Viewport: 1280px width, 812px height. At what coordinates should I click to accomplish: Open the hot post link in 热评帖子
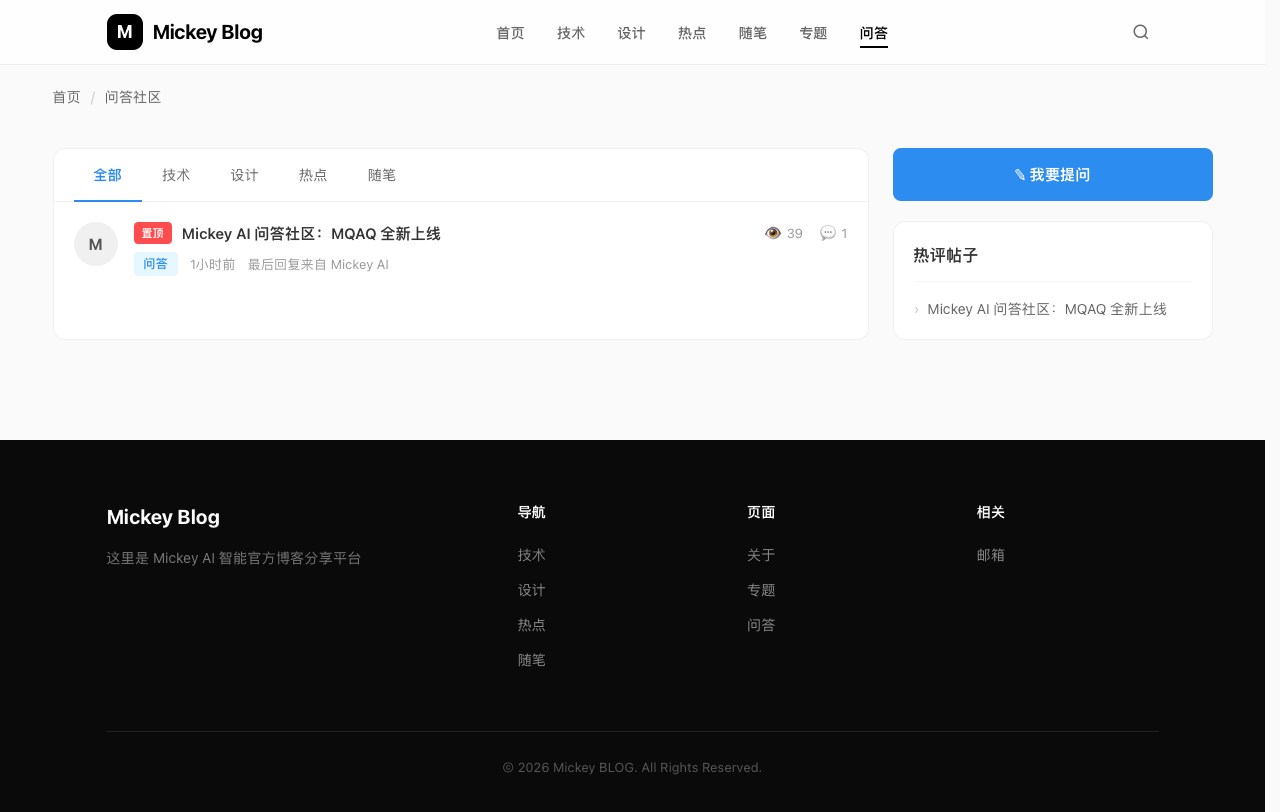point(1047,309)
